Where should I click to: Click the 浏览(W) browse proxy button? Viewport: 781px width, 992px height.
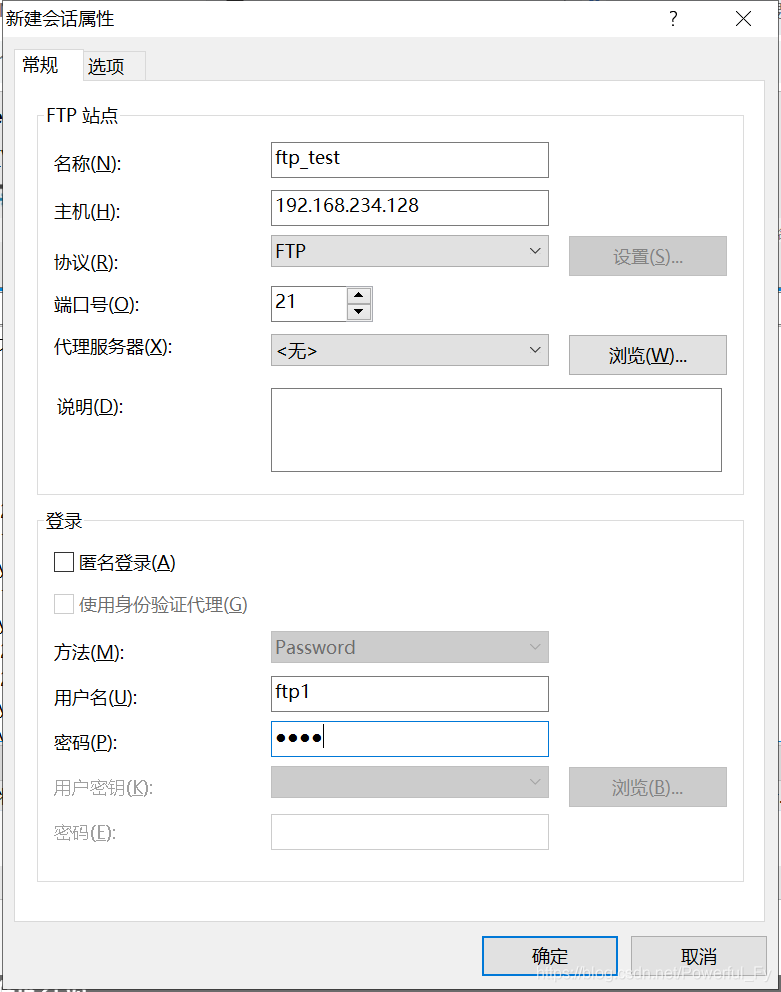pos(647,355)
